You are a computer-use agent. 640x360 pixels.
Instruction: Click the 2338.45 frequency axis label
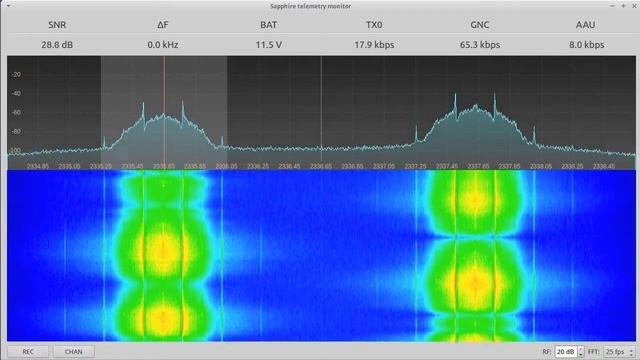click(x=604, y=167)
